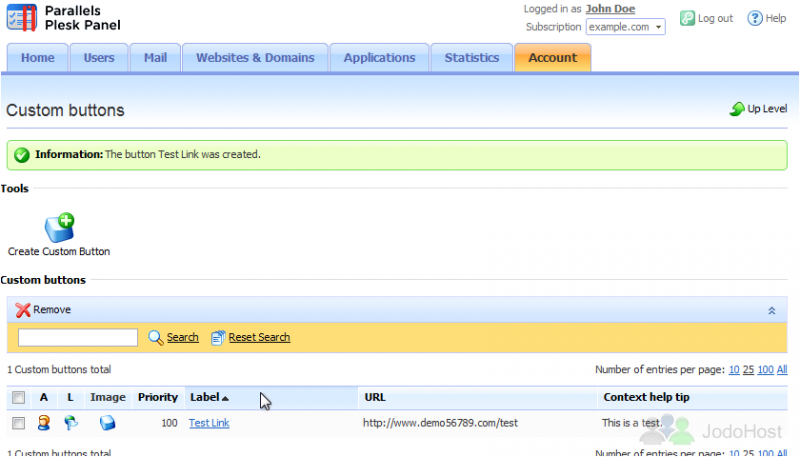Select the Account tab
Screen dimensions: 800x457
tap(553, 58)
